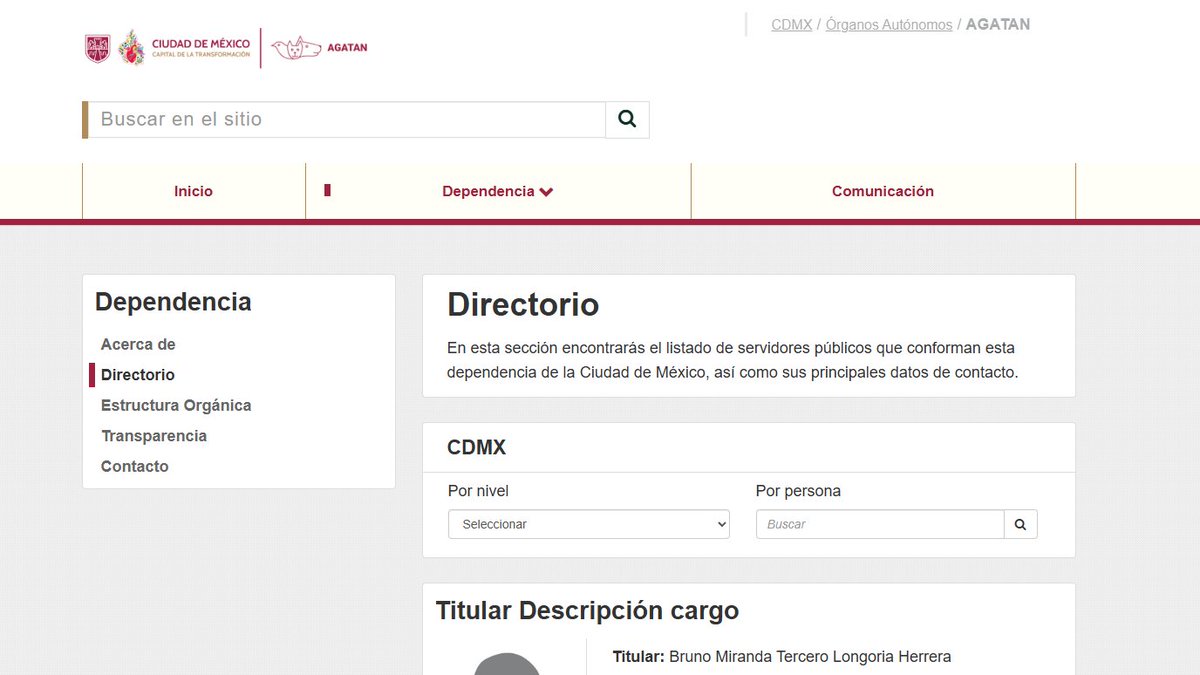
Task: Click the CDMX coat of arms logo
Action: tap(96, 46)
